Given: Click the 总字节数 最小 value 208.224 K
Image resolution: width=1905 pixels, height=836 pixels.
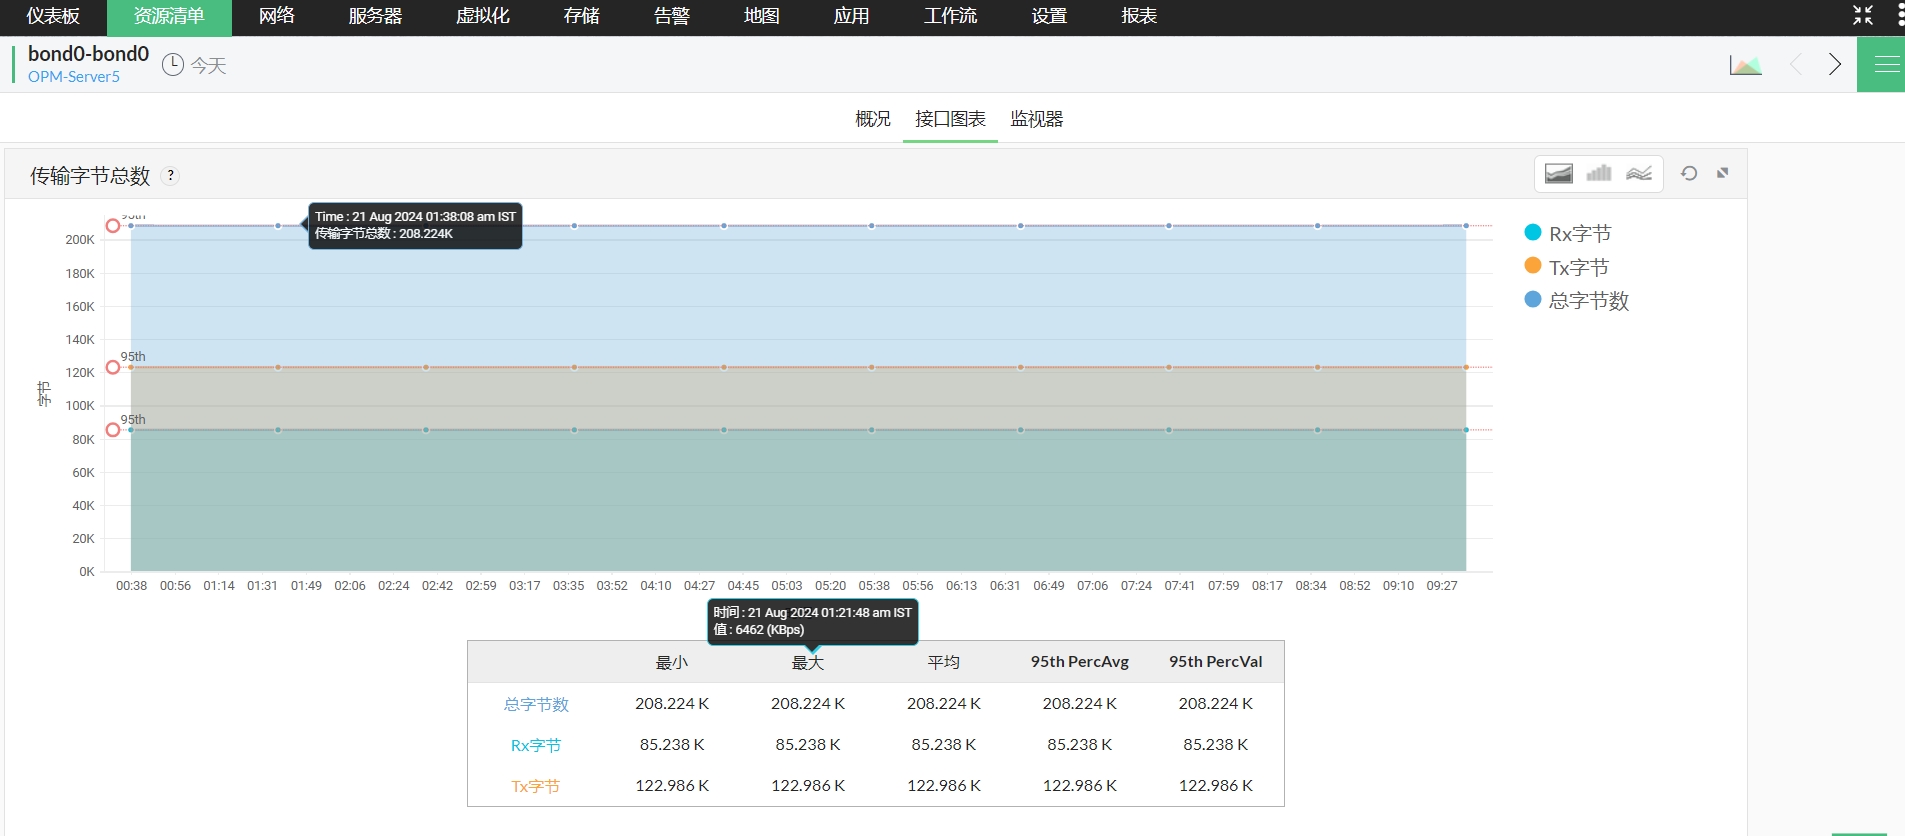Looking at the screenshot, I should 672,704.
